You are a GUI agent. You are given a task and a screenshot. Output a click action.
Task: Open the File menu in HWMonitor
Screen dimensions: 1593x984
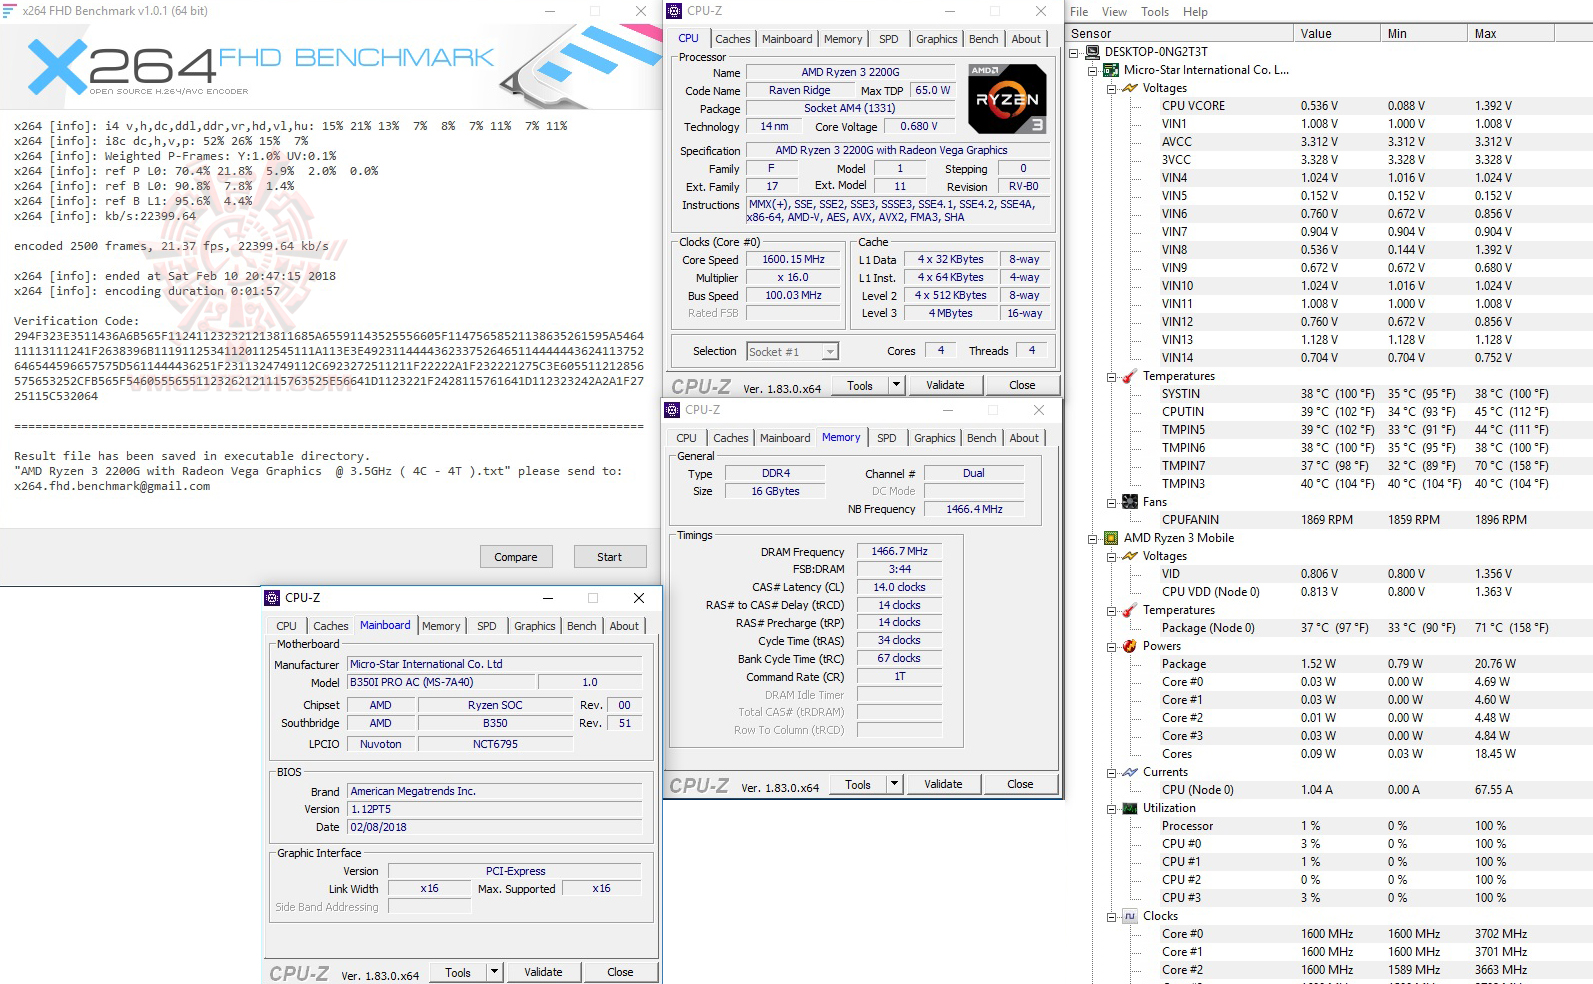[1080, 12]
